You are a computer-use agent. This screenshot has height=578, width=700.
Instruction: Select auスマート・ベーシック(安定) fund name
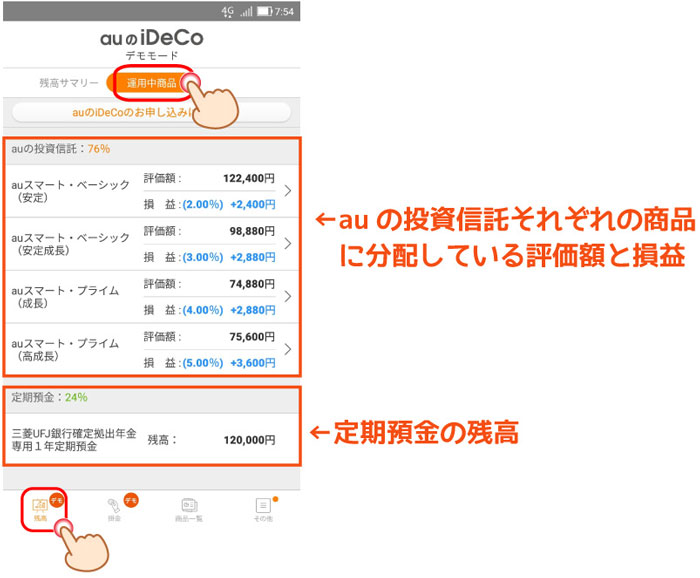[x=71, y=191]
